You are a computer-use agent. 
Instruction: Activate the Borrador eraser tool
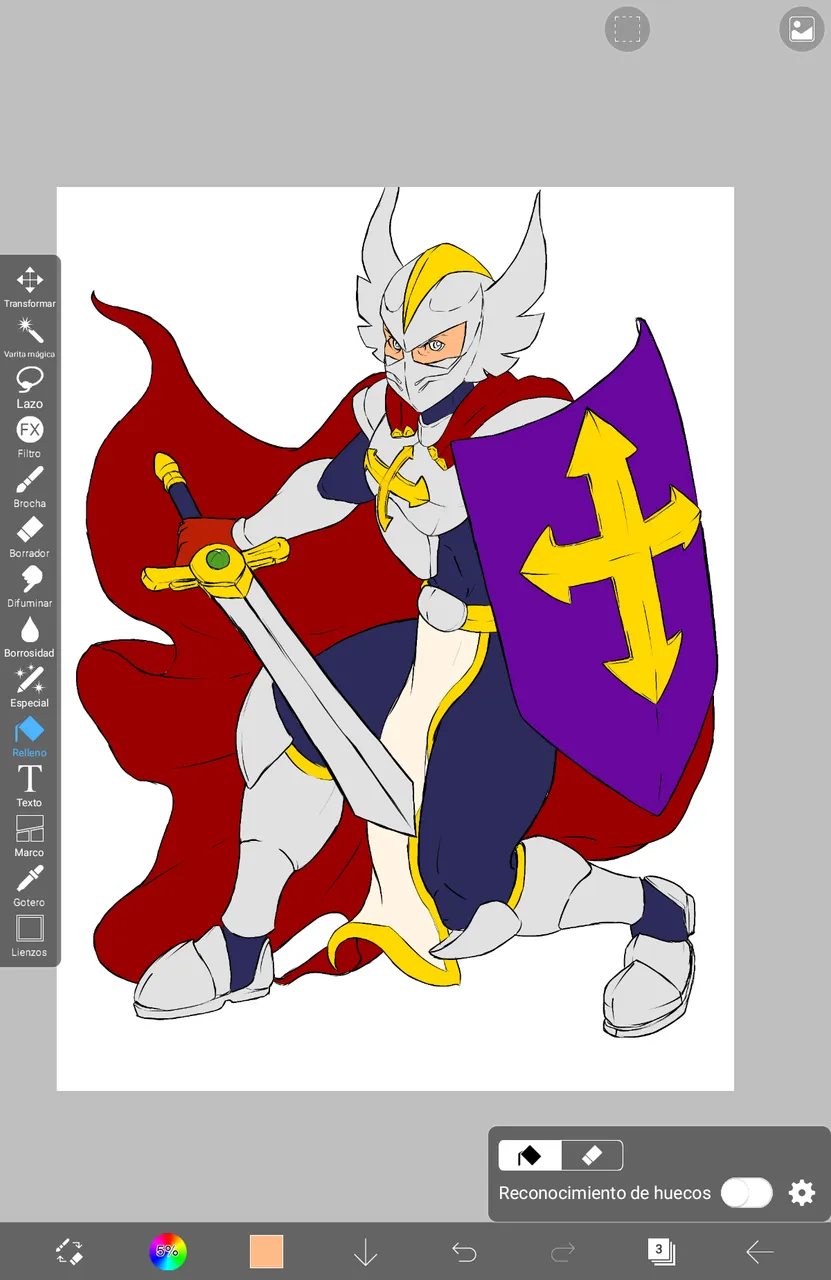click(30, 537)
